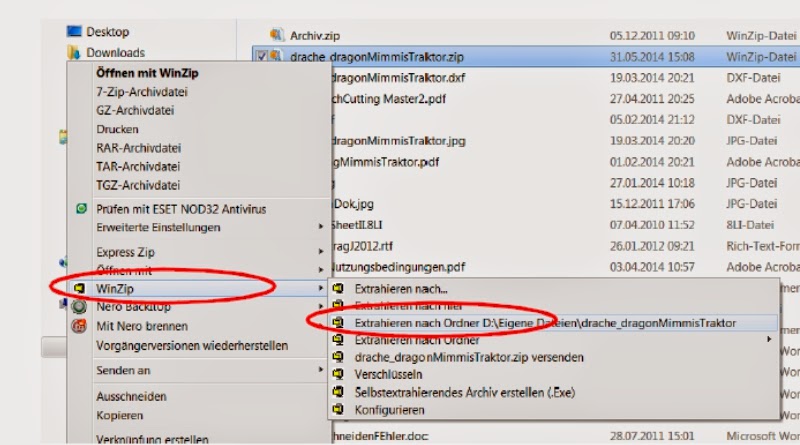Select 'TAR-Archivdatei' menu entry
800x445 pixels.
[x=138, y=166]
